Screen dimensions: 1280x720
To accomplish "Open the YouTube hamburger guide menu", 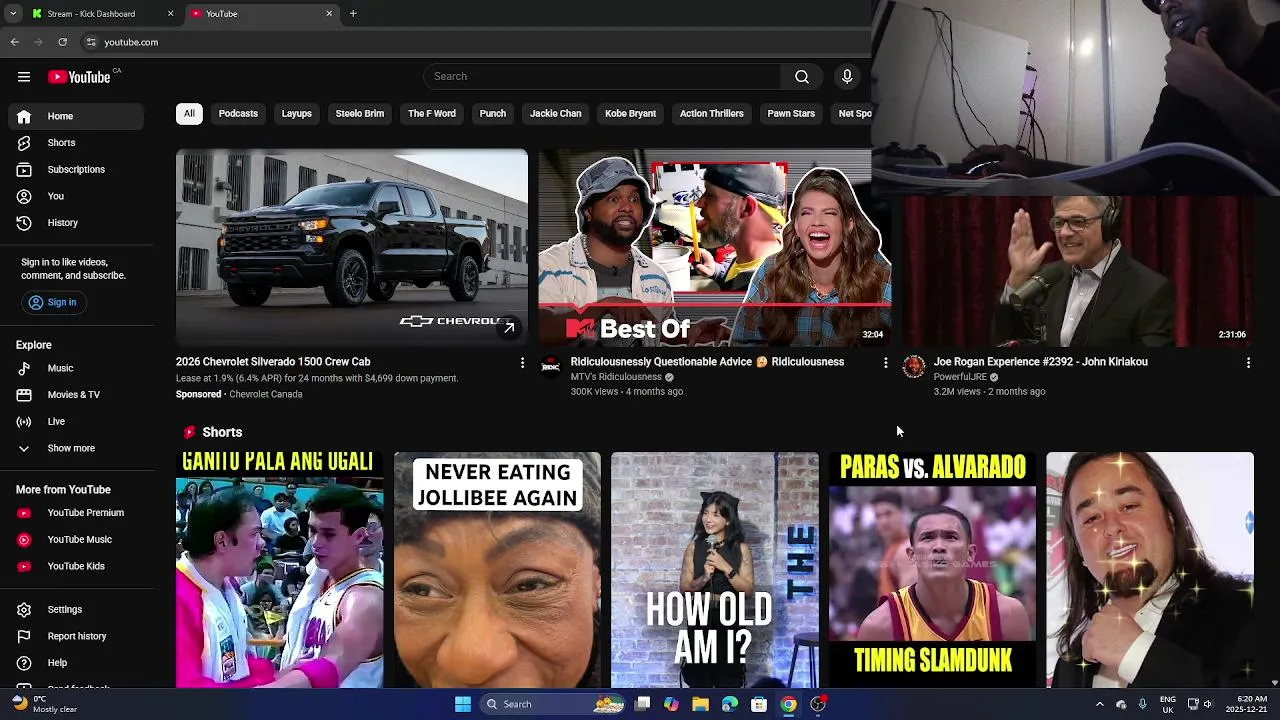I will click(x=23, y=77).
